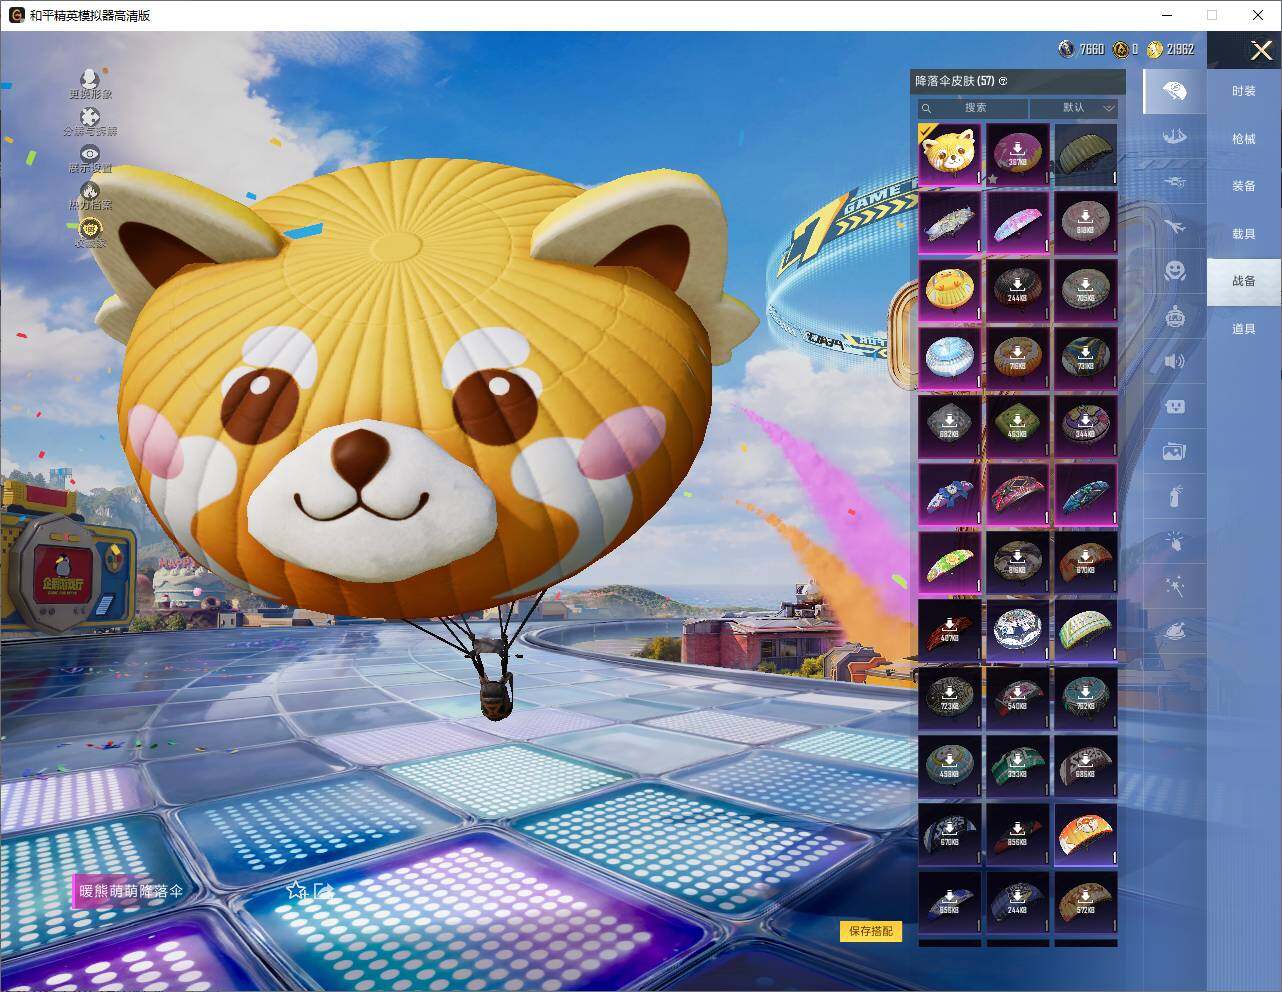Screen dimensions: 1282x992
Task: Open the gold collection badge icon
Action: (x=90, y=228)
